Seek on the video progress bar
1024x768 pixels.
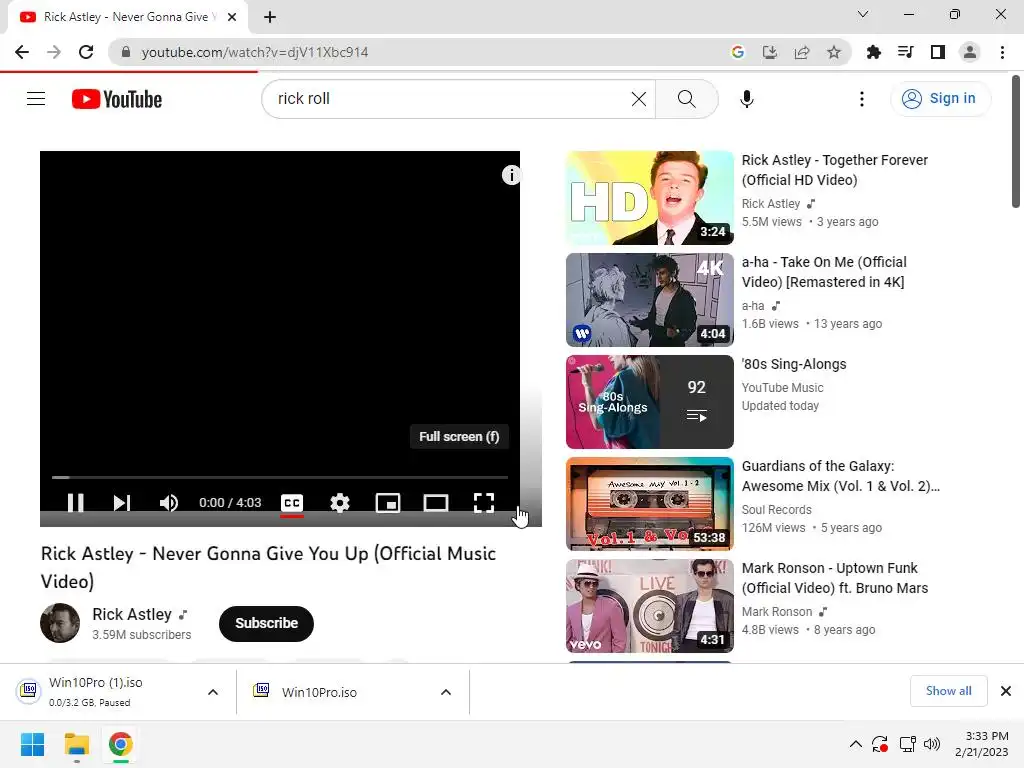(x=280, y=477)
